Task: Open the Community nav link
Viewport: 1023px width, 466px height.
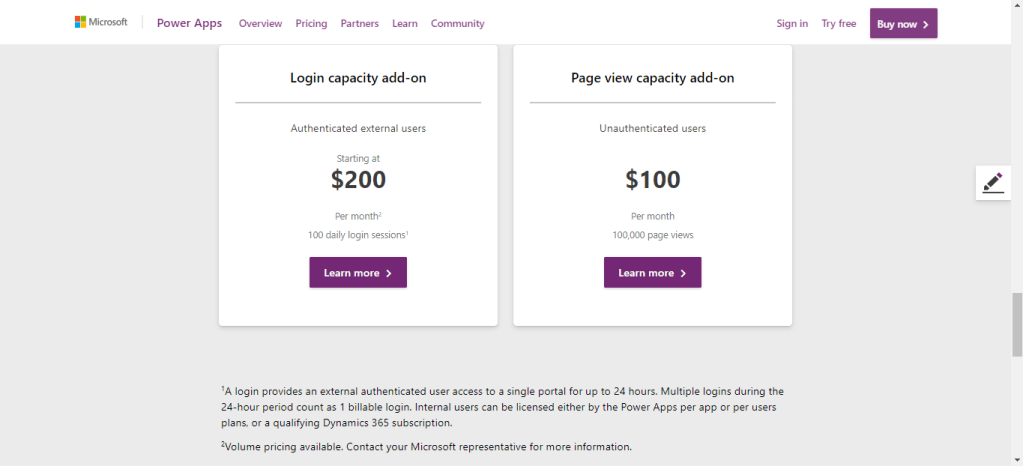Action: point(457,23)
